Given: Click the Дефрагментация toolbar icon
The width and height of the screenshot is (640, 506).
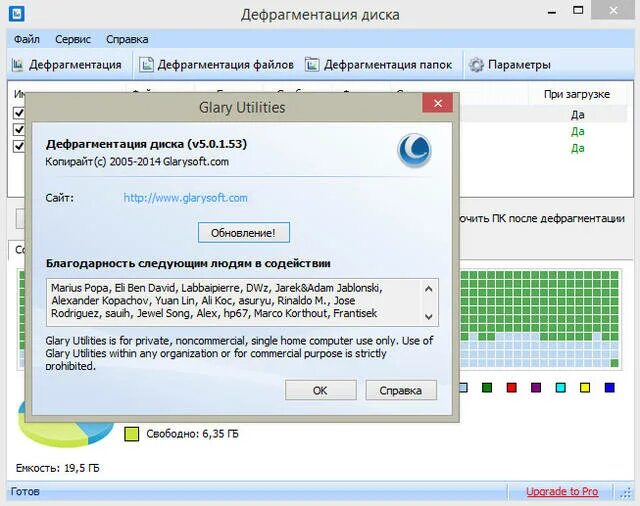Looking at the screenshot, I should pyautogui.click(x=17, y=65).
